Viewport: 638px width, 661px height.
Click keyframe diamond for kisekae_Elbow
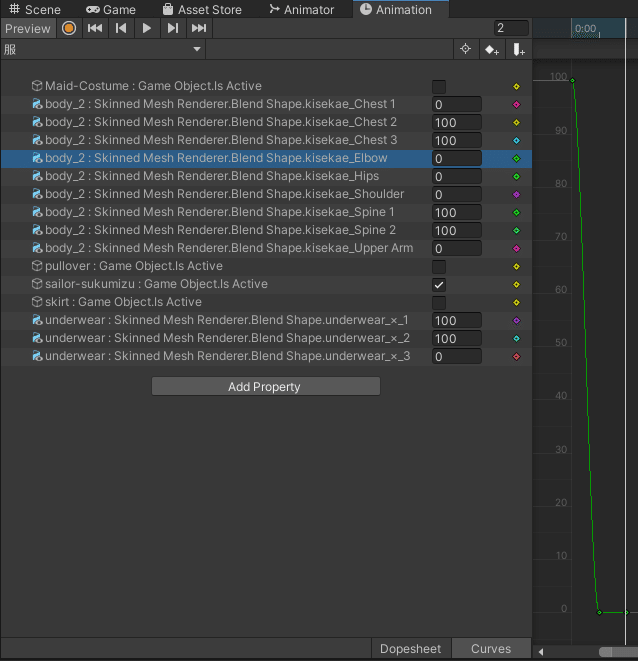point(516,159)
